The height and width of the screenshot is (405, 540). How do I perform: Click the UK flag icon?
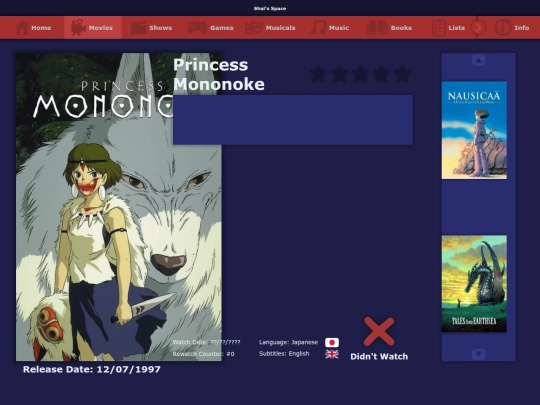[332, 354]
